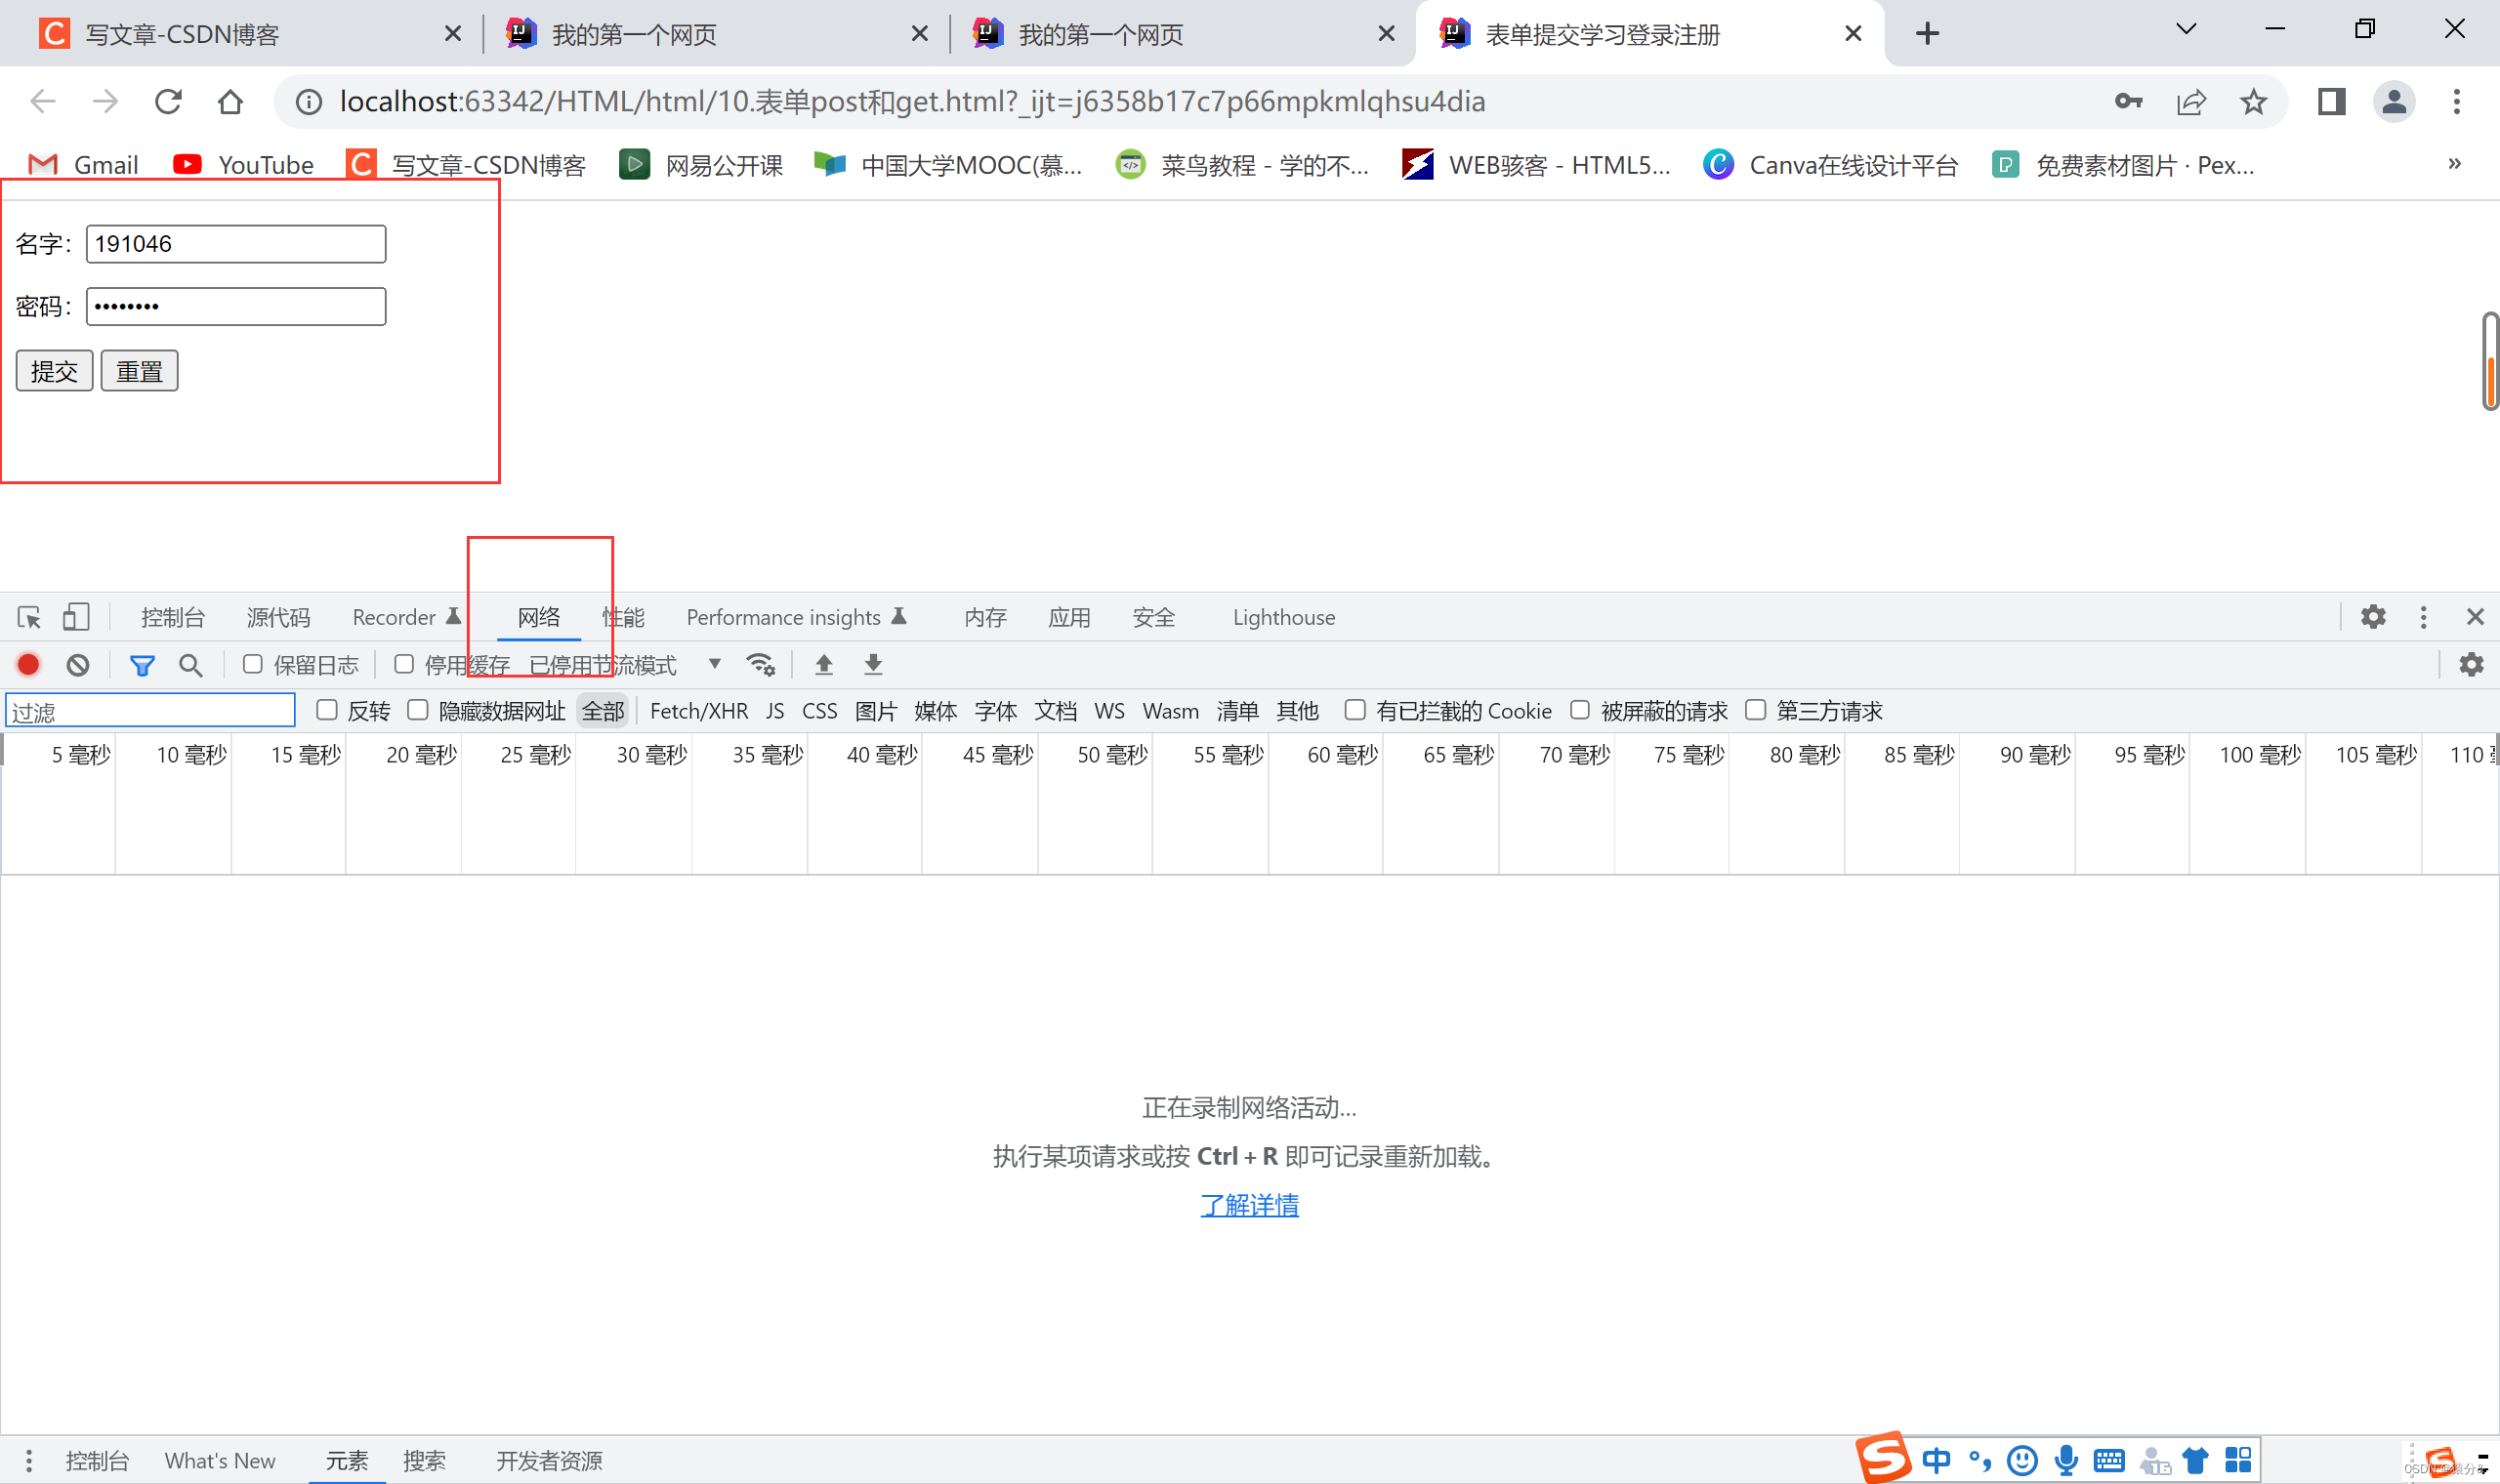The width and height of the screenshot is (2500, 1484).
Task: Bookmark this page with the star
Action: click(x=2253, y=101)
